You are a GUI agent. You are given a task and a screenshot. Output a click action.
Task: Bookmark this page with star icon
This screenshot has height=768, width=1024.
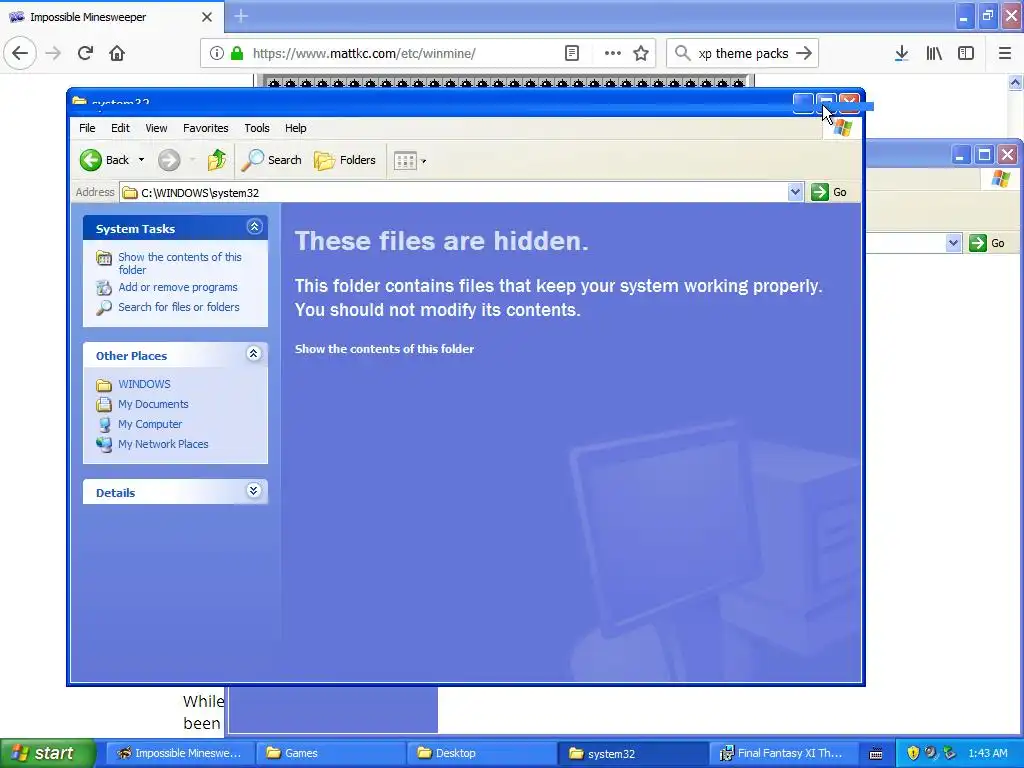(641, 53)
